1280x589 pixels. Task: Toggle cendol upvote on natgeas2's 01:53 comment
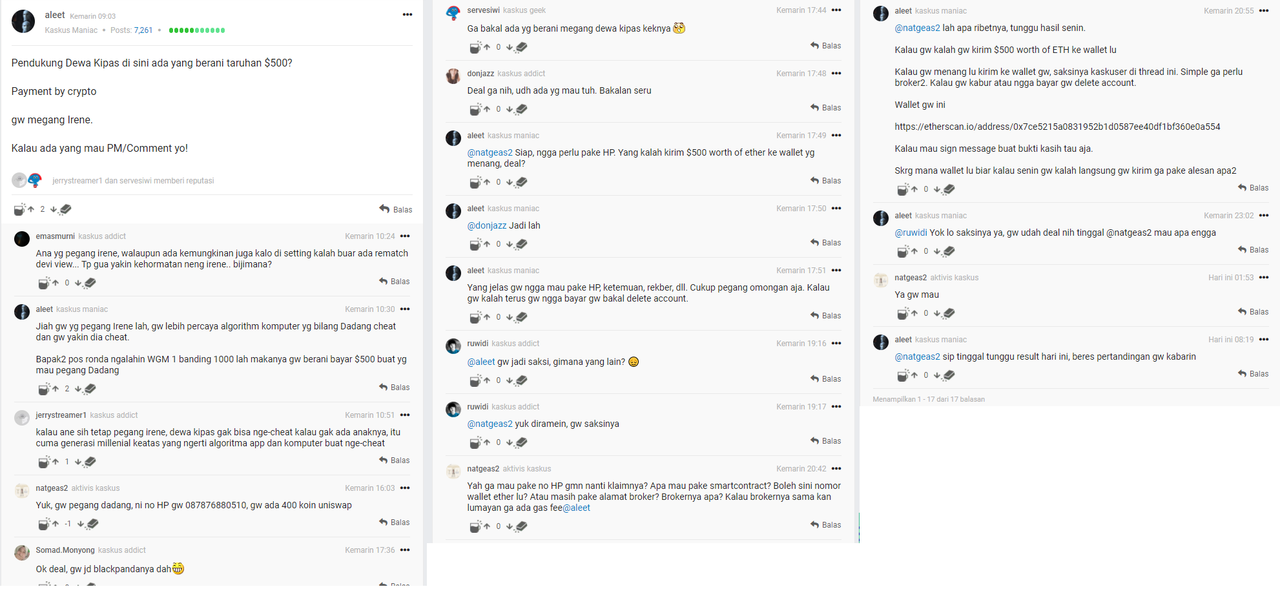(x=904, y=313)
